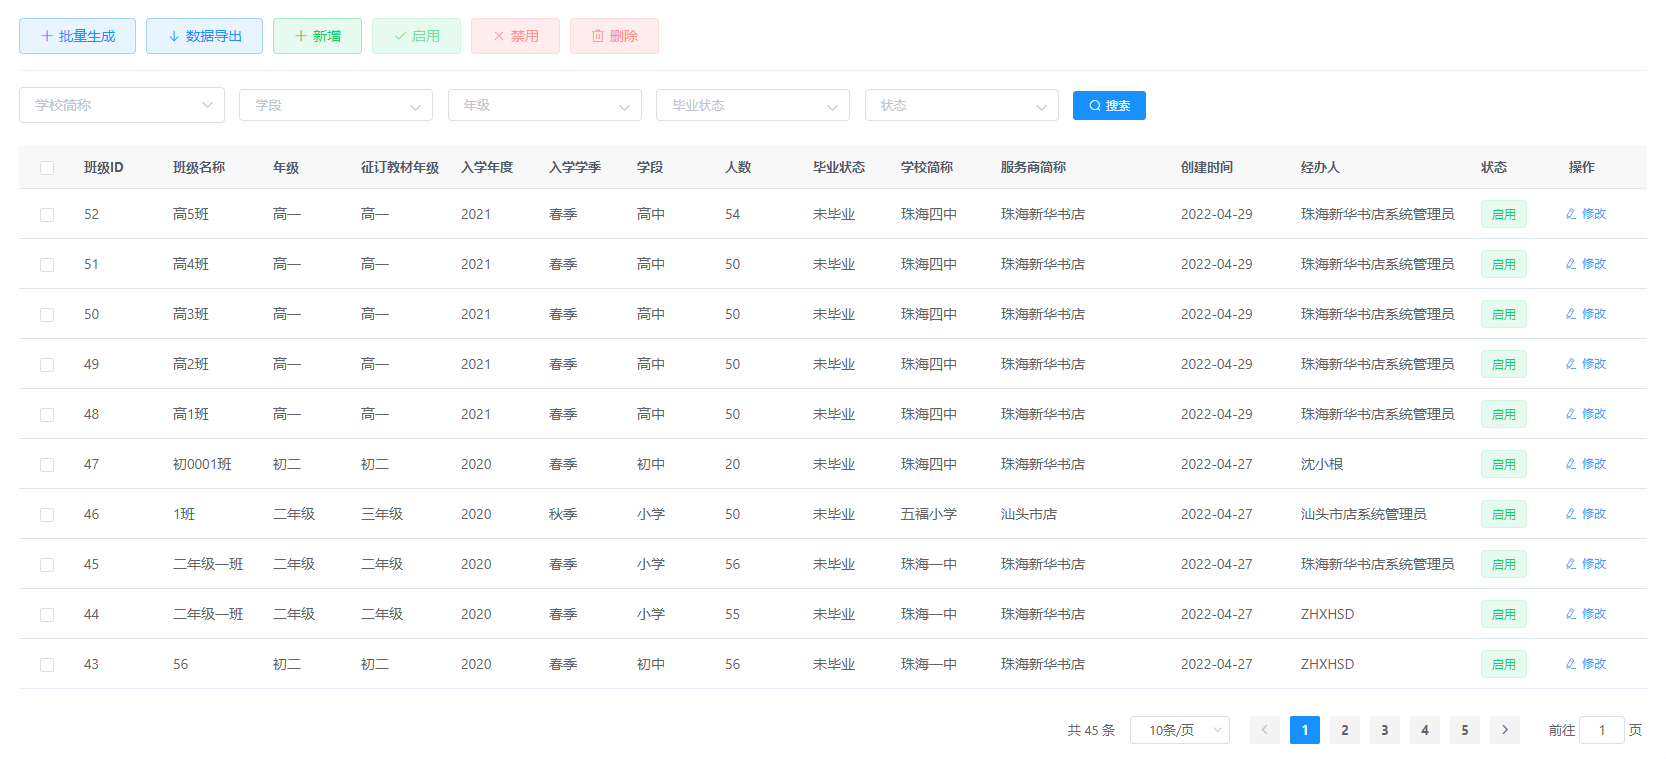This screenshot has width=1666, height=759.
Task: Click 修改 for class ID 45
Action: (x=1586, y=564)
